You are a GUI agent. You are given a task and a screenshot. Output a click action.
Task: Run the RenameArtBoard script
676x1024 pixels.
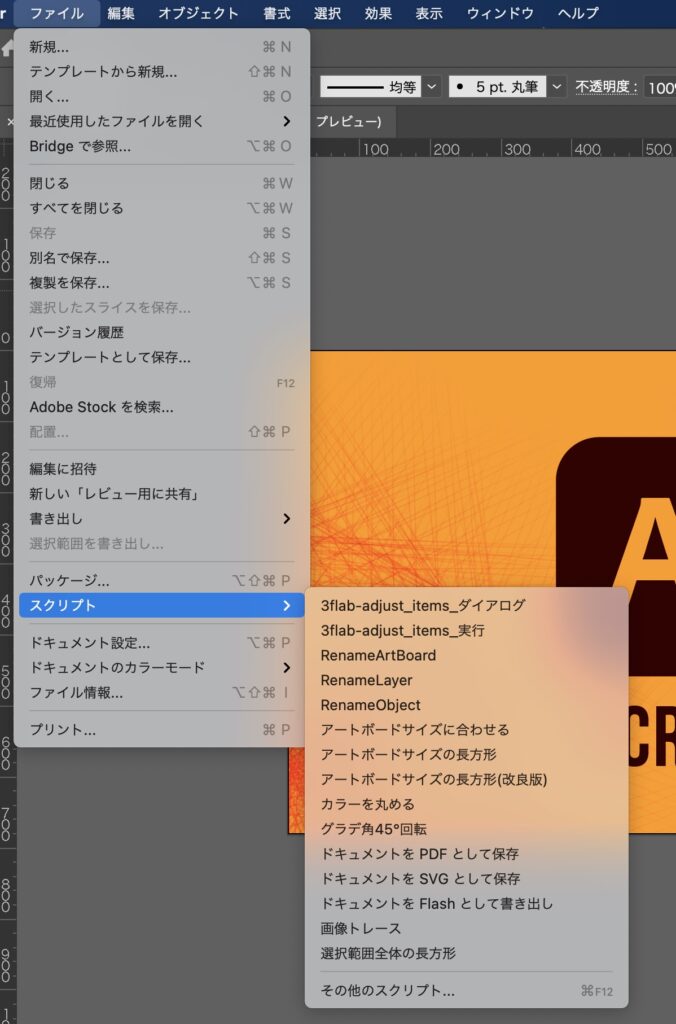tap(378, 655)
